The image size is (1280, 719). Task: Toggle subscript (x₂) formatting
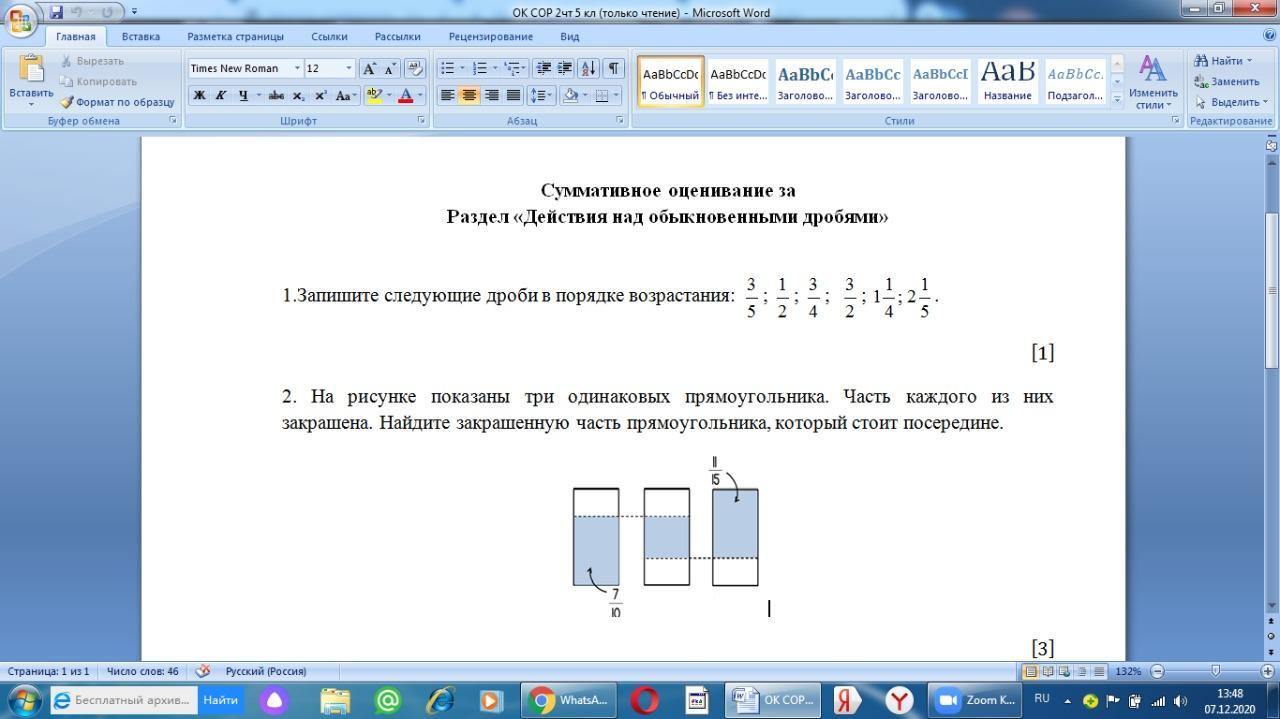pos(298,96)
